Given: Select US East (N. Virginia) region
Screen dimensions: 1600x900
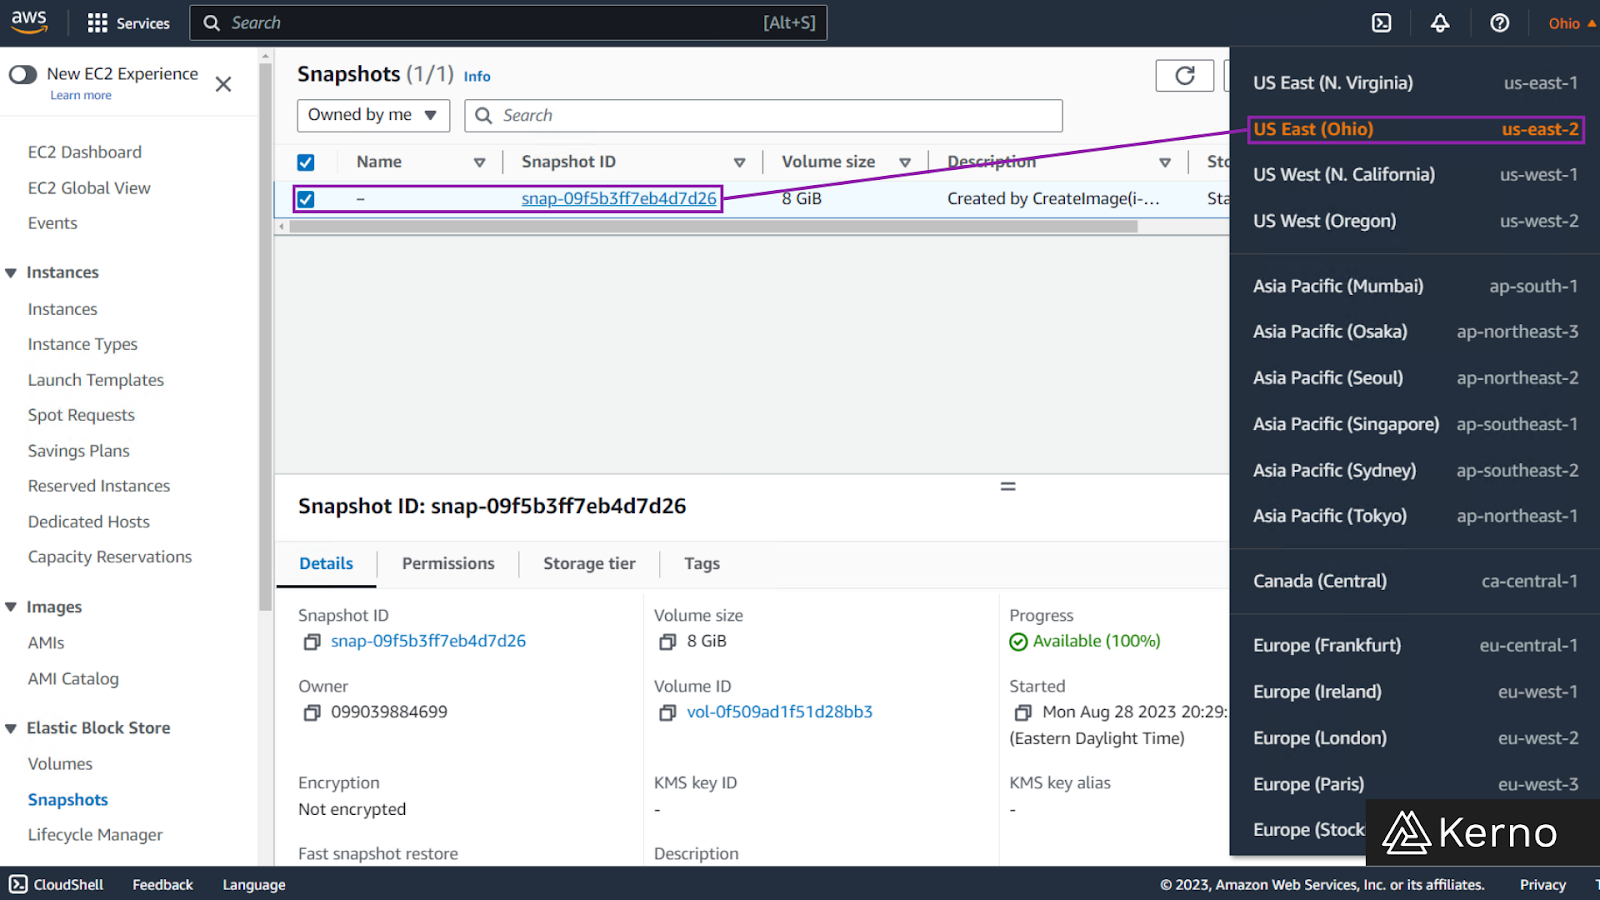Looking at the screenshot, I should click(1415, 83).
